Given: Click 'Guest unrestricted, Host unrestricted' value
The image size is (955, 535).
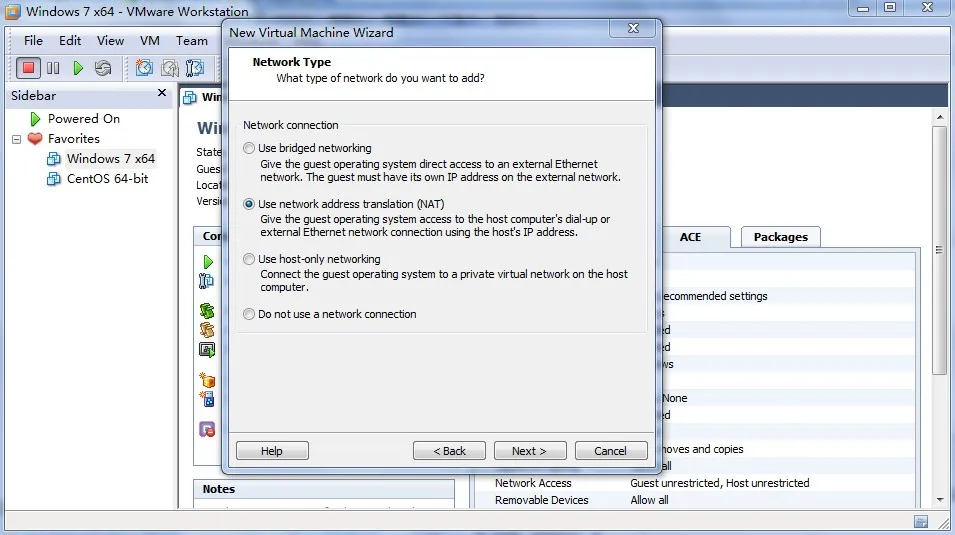Looking at the screenshot, I should tap(720, 483).
